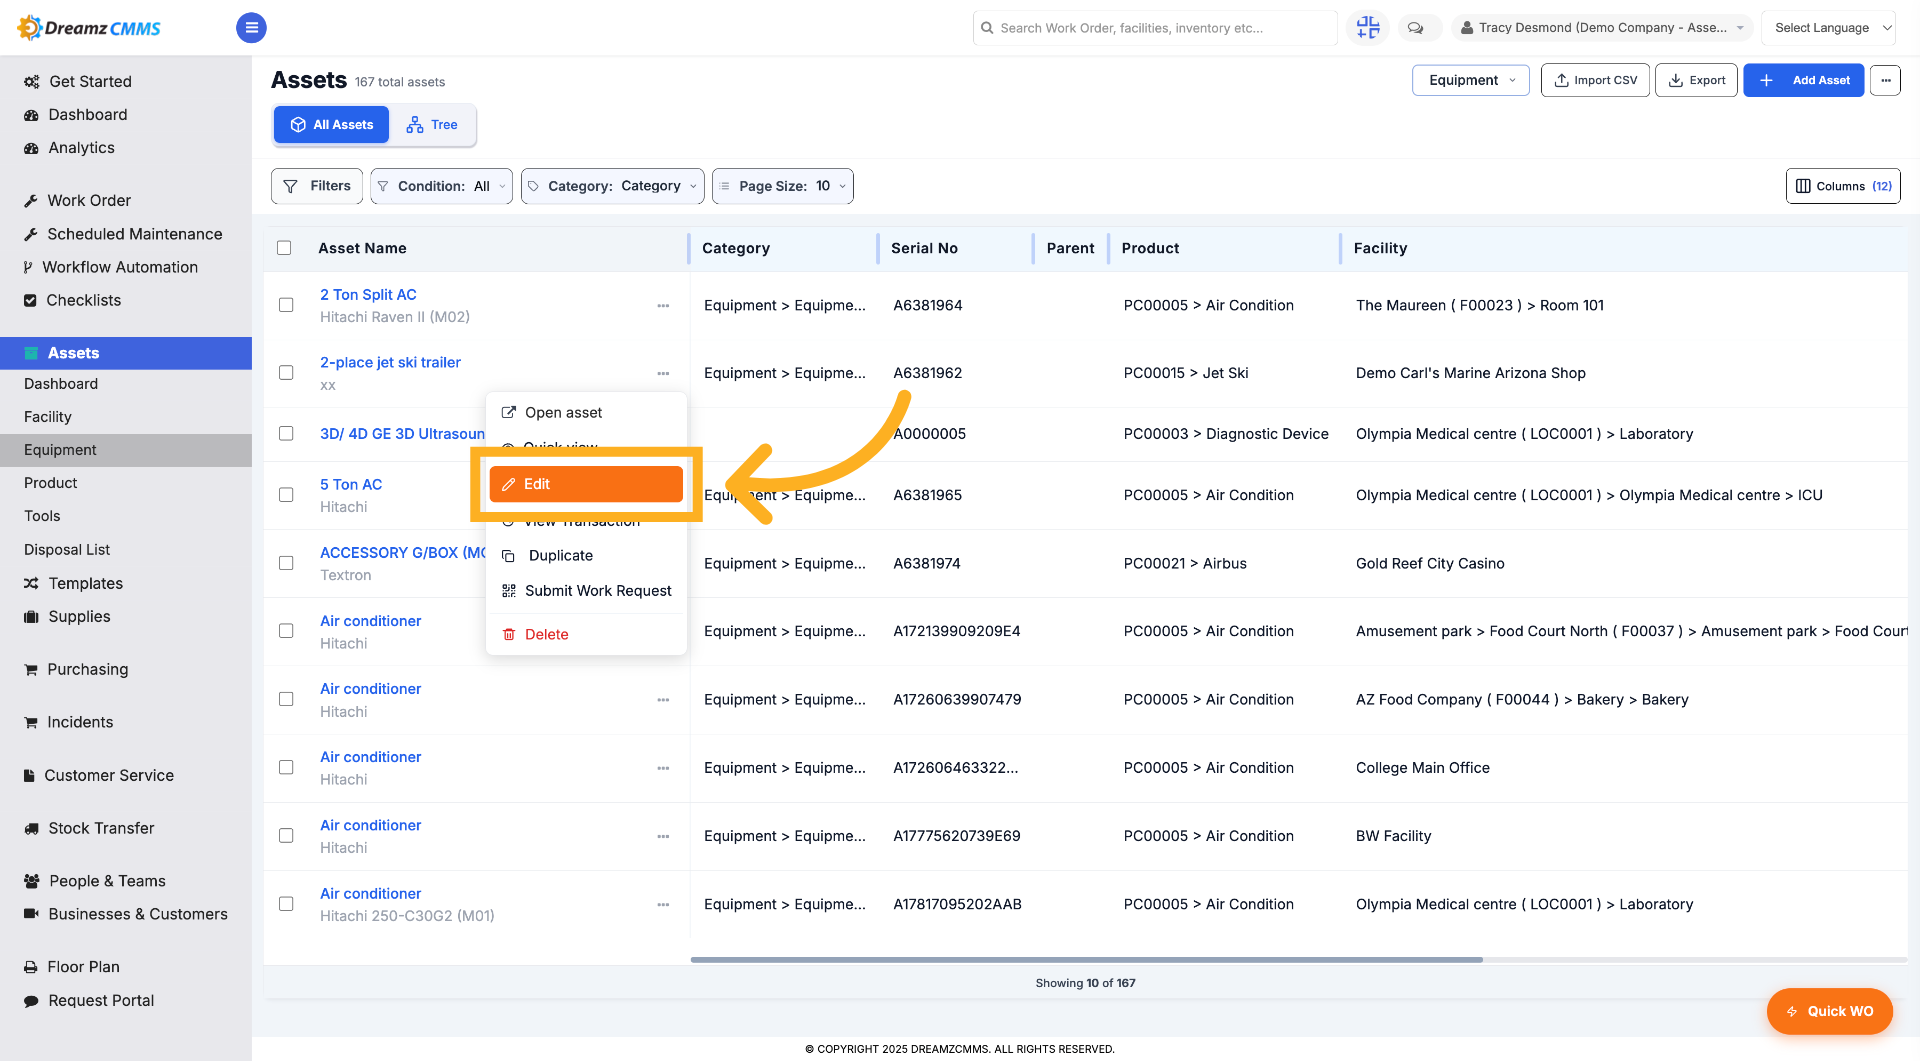The height and width of the screenshot is (1061, 1920).
Task: Click the horizontal table scrollbar
Action: coord(1086,960)
